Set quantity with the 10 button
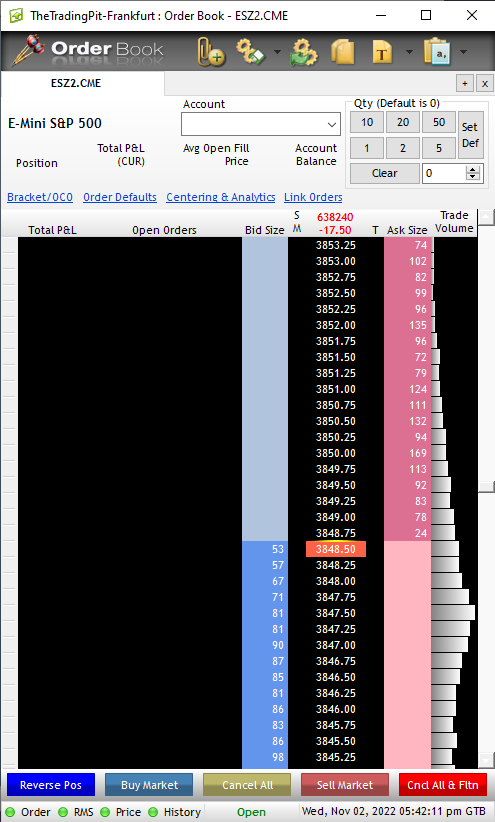Viewport: 495px width, 822px height. point(367,122)
